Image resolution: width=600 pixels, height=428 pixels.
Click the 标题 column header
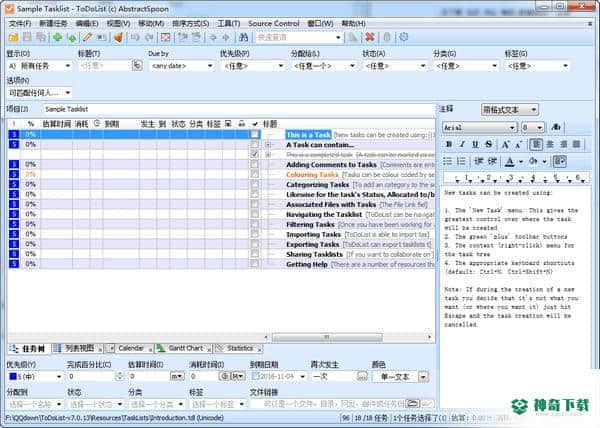270,124
